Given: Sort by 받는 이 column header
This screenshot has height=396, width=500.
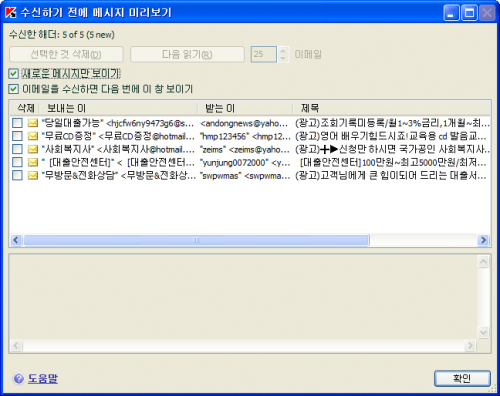Looking at the screenshot, I should (245, 108).
